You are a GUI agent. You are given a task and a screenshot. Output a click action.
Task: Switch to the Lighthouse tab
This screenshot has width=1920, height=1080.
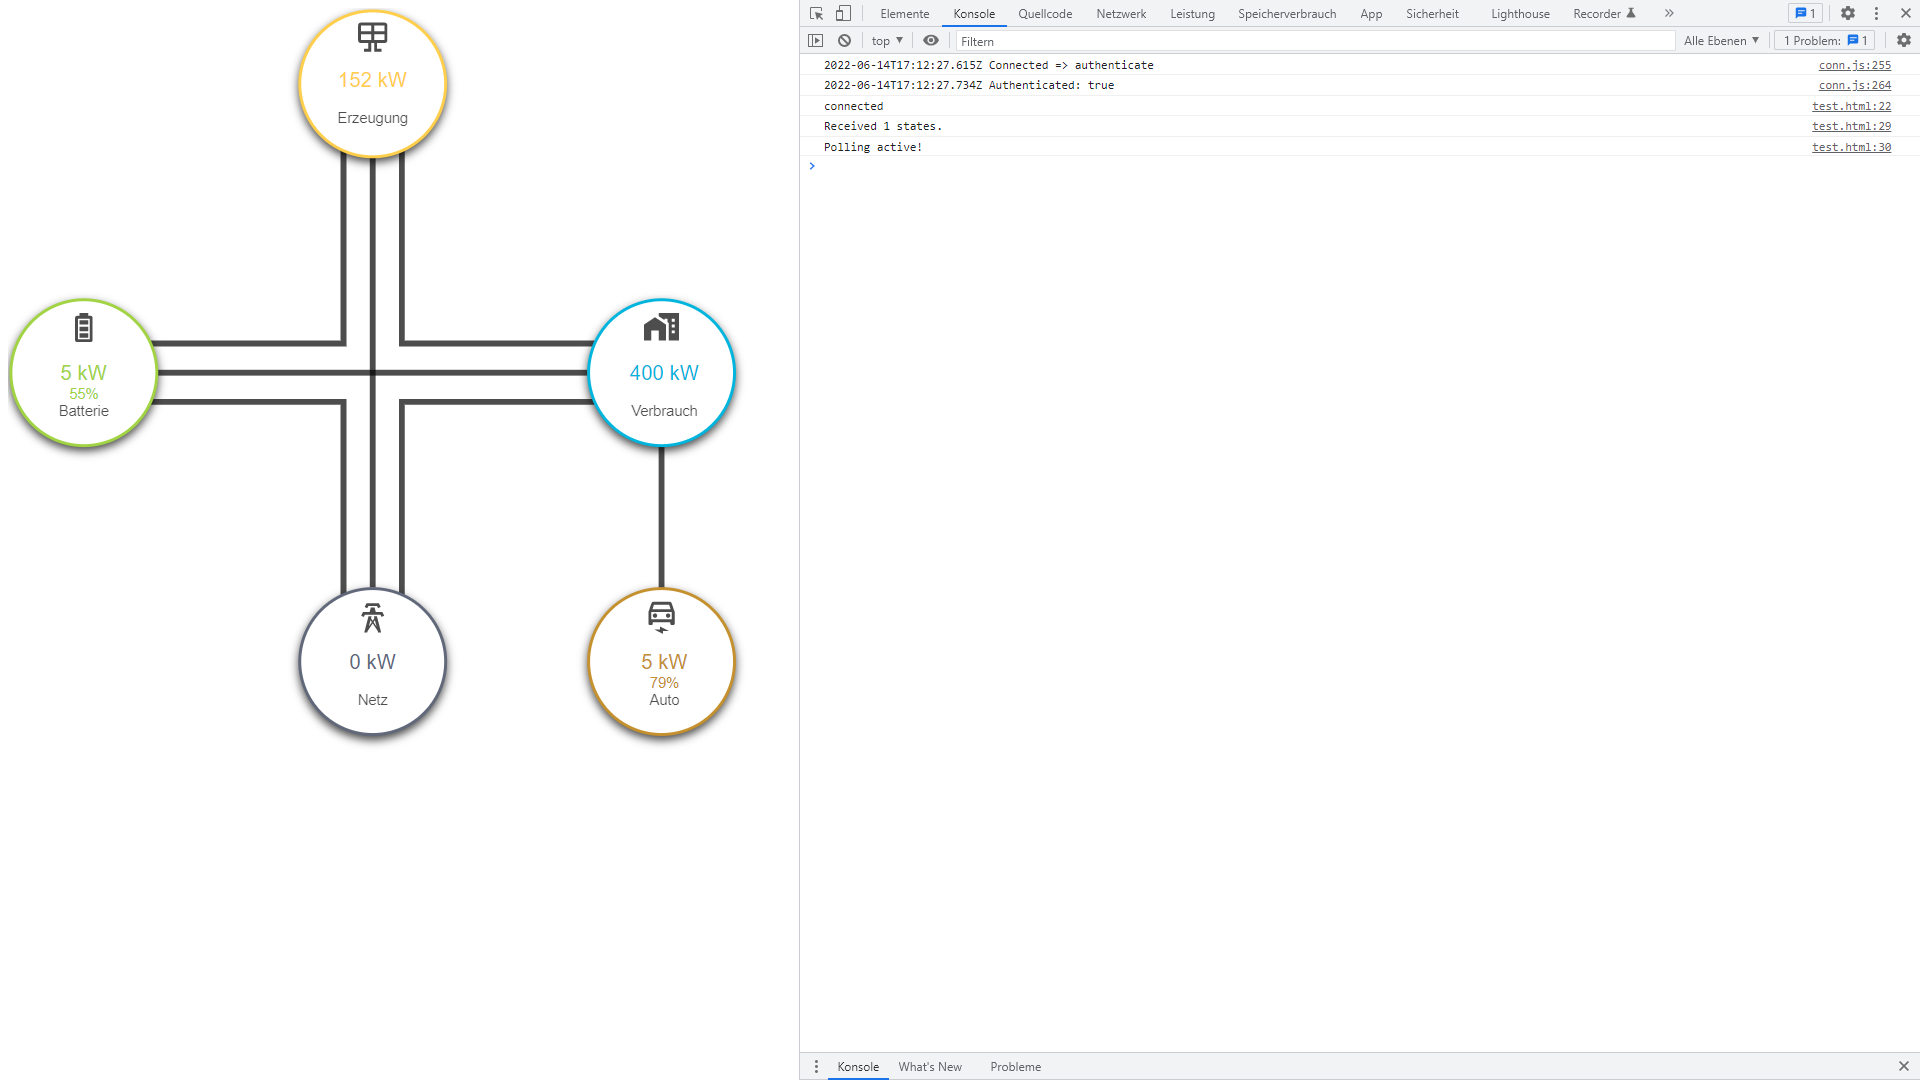pos(1520,14)
